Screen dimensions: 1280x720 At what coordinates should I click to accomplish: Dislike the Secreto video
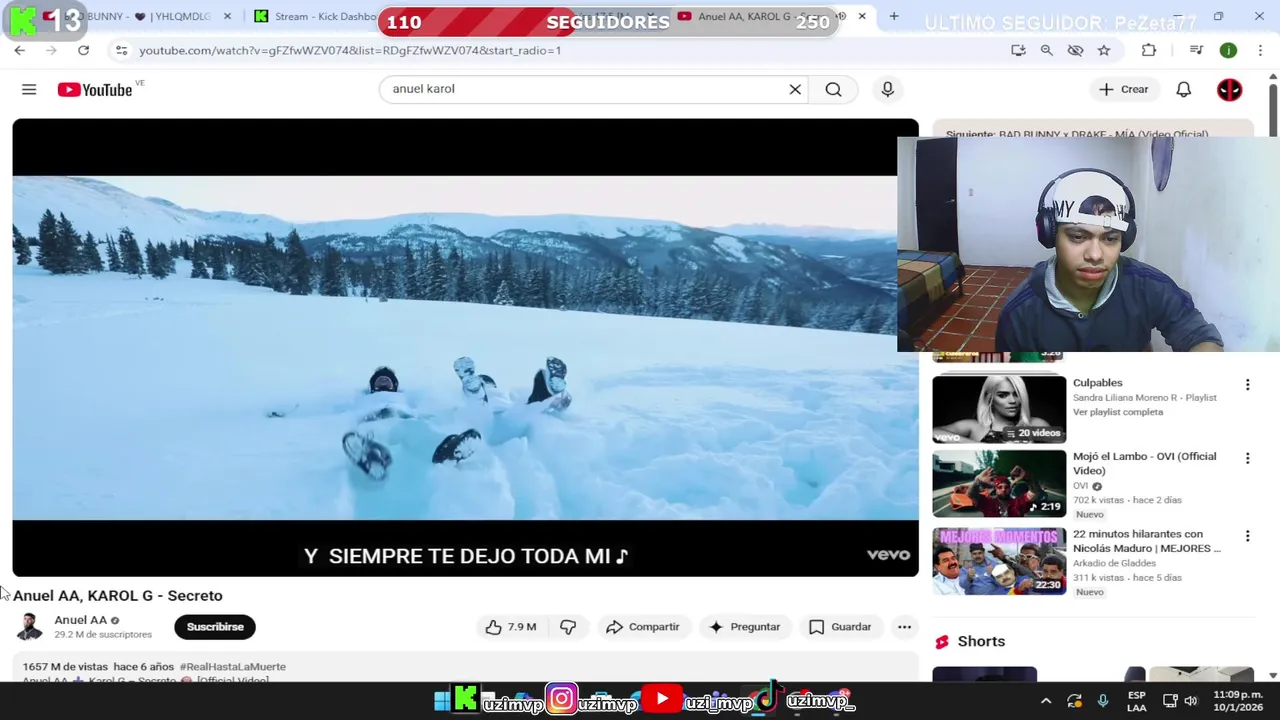click(x=568, y=627)
